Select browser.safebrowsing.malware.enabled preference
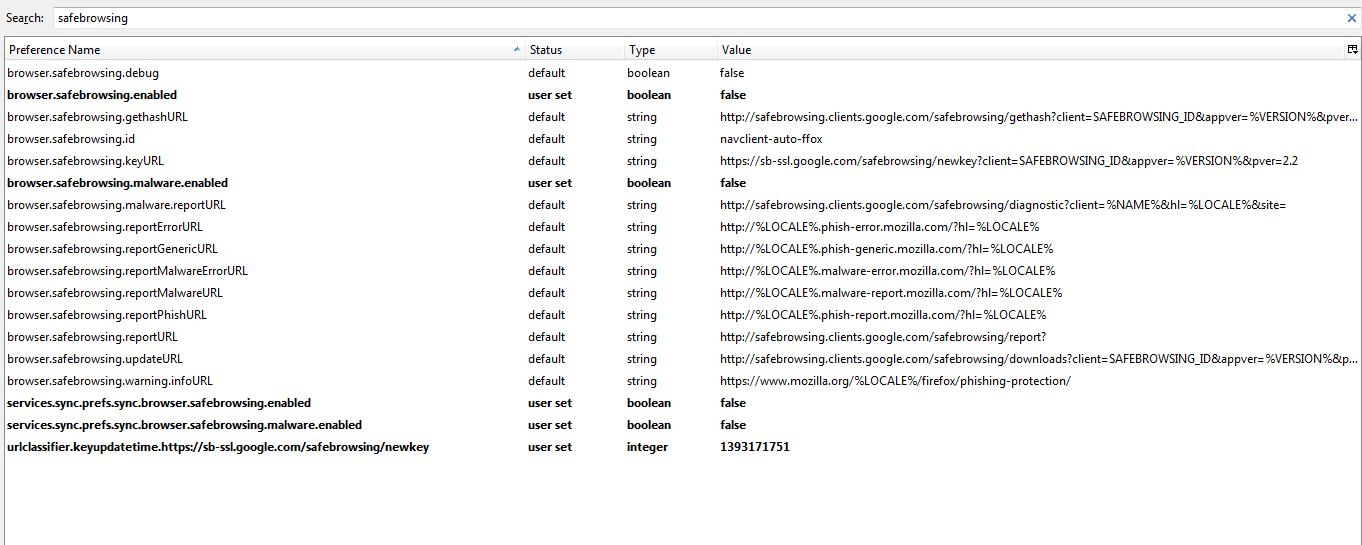The width and height of the screenshot is (1362, 545). 117,183
